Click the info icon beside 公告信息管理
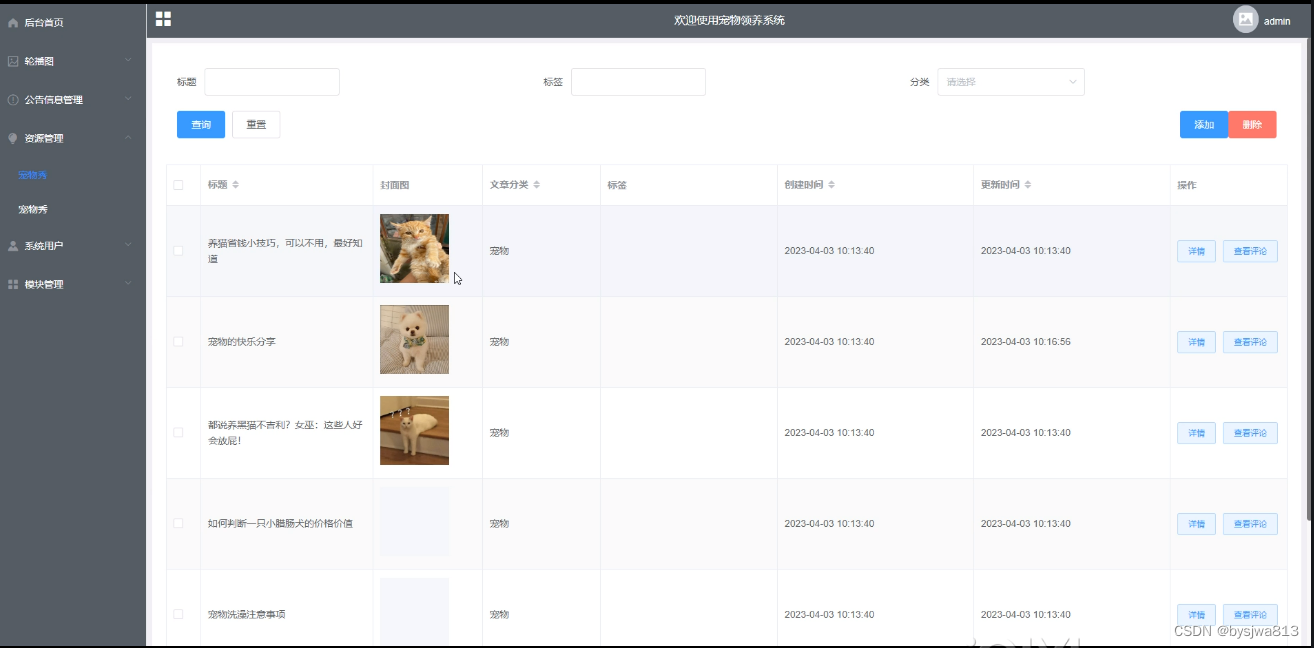 click(x=13, y=99)
